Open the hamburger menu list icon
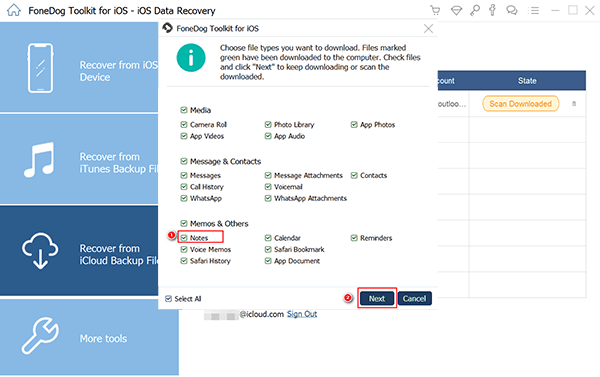600x377 pixels. click(533, 10)
